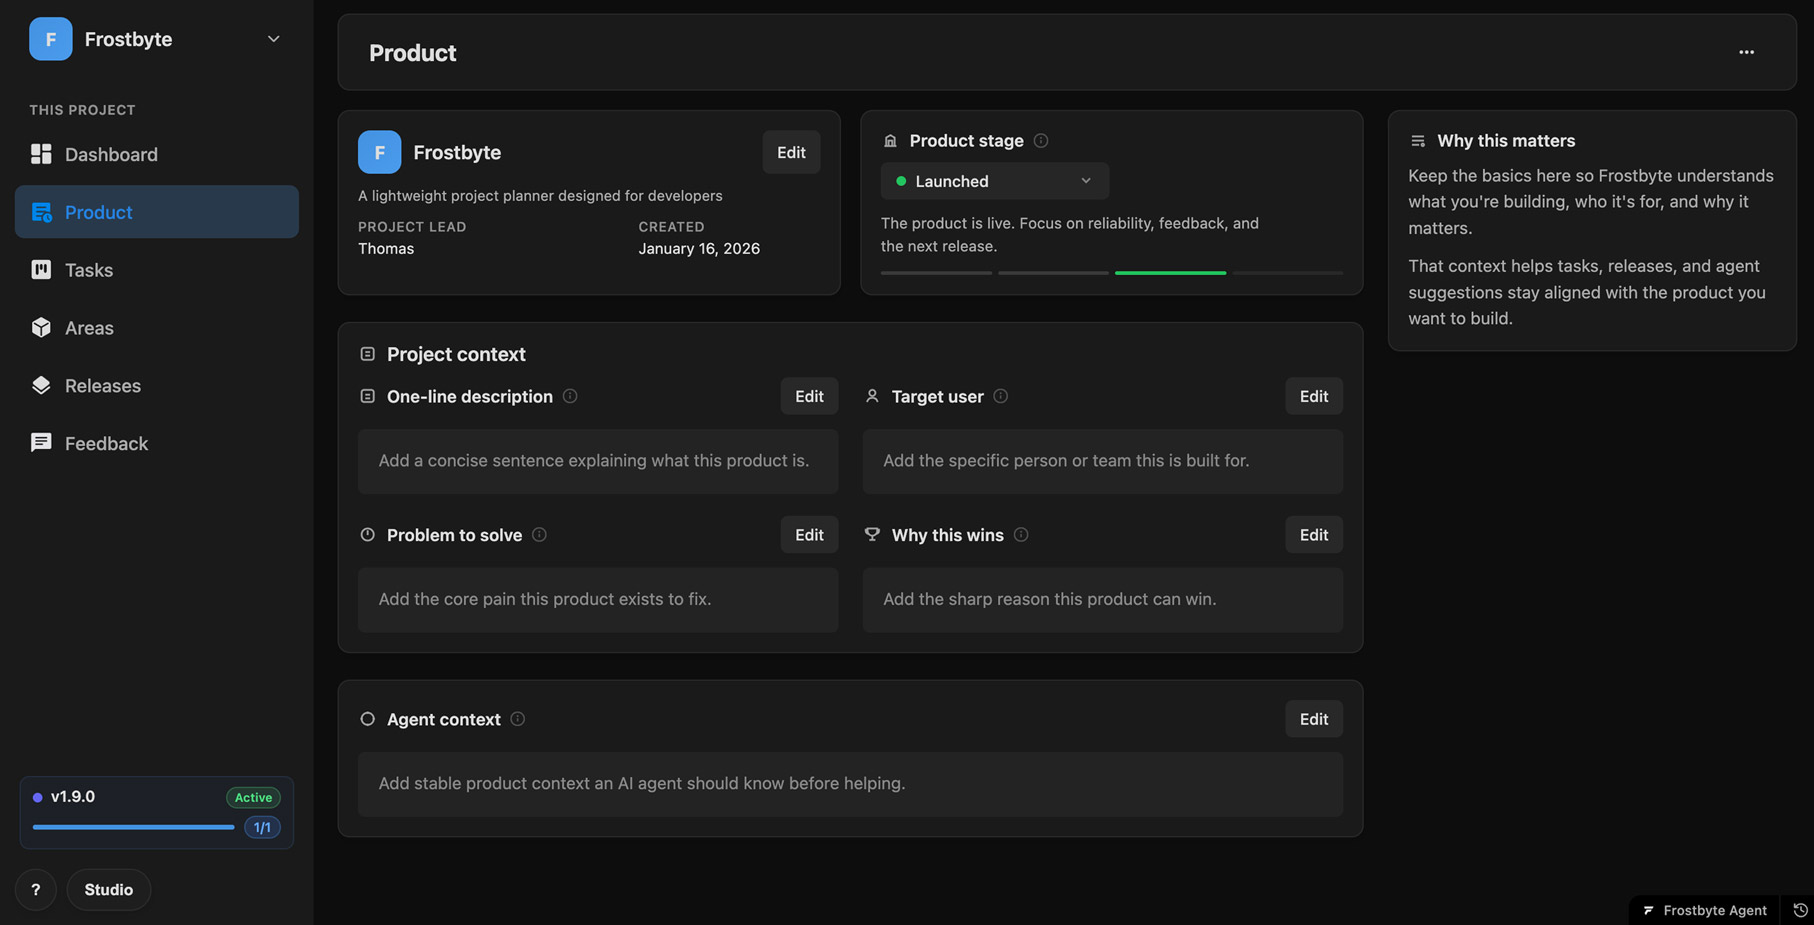Click the One-line description placeholder field
The width and height of the screenshot is (1814, 925).
[x=598, y=461]
